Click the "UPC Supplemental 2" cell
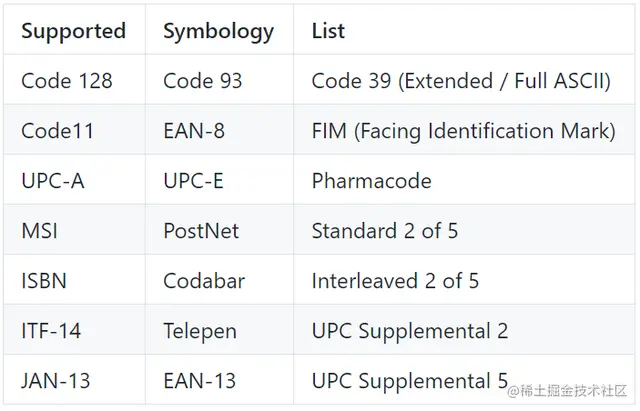Image resolution: width=640 pixels, height=411 pixels. (x=410, y=331)
